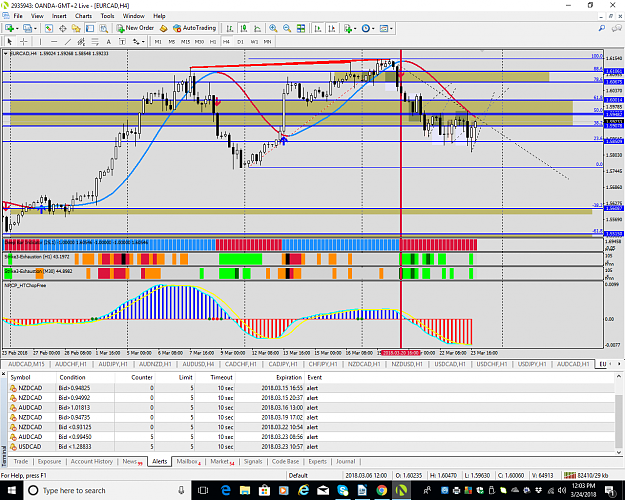Zoom in on the chart
This screenshot has width=625, height=500.
pyautogui.click(x=273, y=28)
